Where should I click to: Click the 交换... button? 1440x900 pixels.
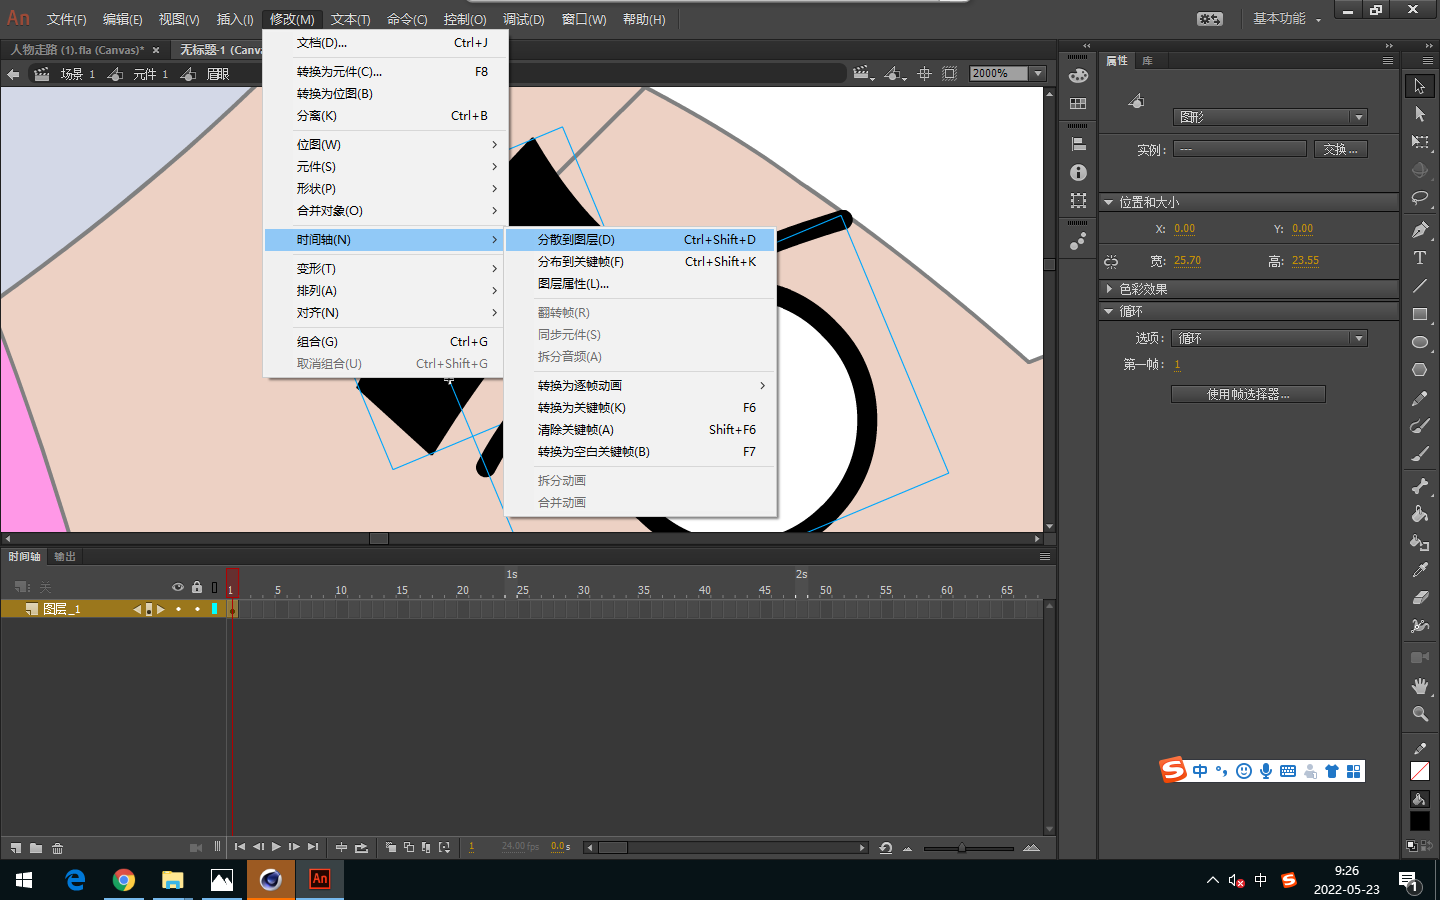point(1339,149)
